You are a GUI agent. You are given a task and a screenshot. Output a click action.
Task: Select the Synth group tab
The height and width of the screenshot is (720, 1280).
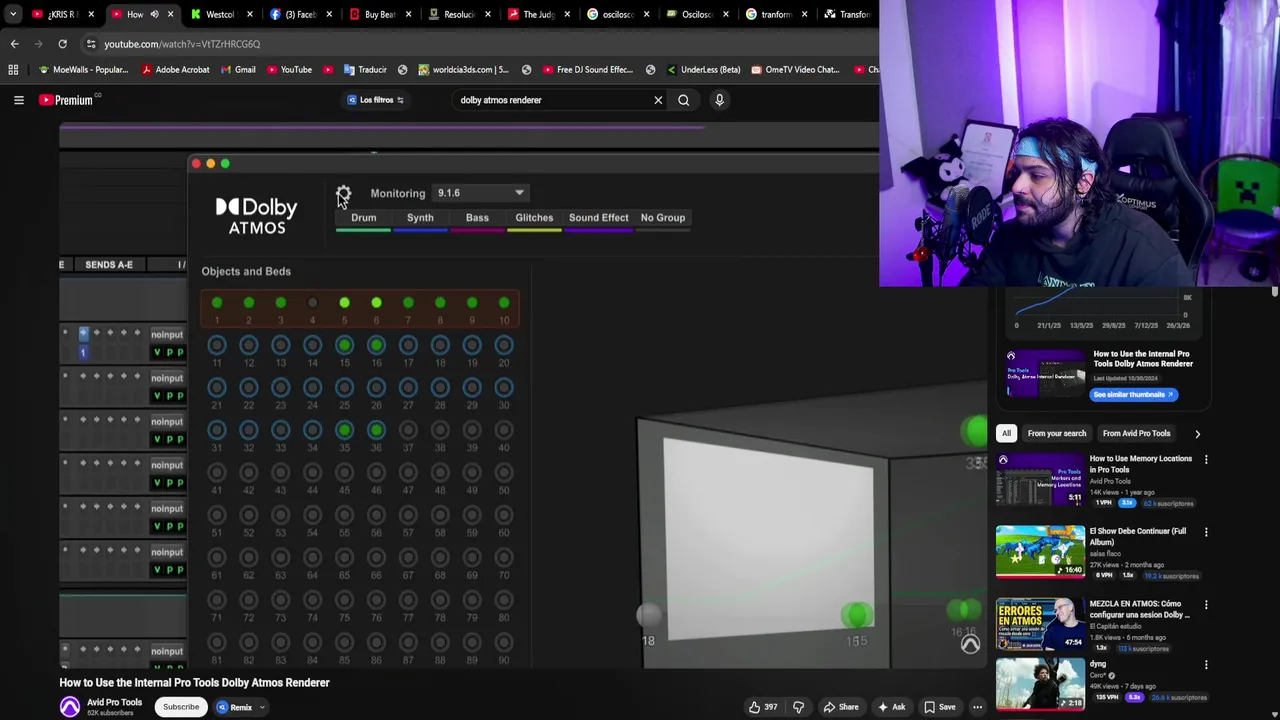[420, 218]
